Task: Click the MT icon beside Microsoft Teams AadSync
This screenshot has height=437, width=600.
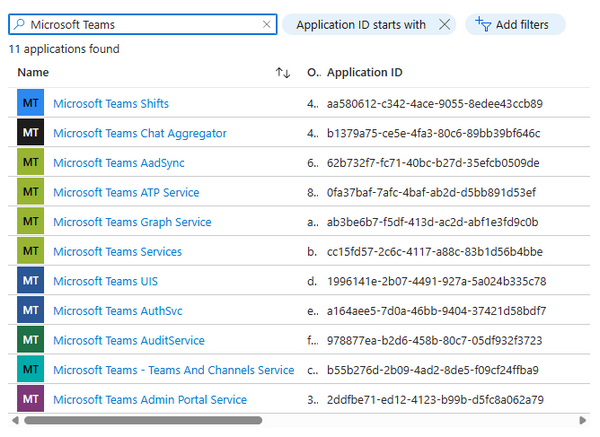Action: (x=31, y=162)
